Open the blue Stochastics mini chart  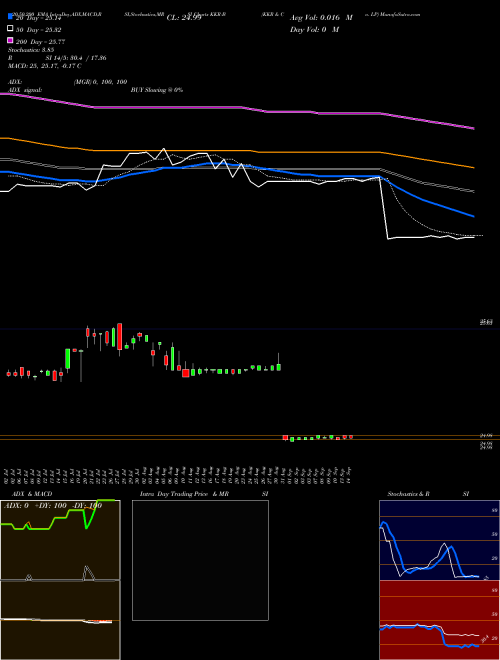[x=439, y=540]
